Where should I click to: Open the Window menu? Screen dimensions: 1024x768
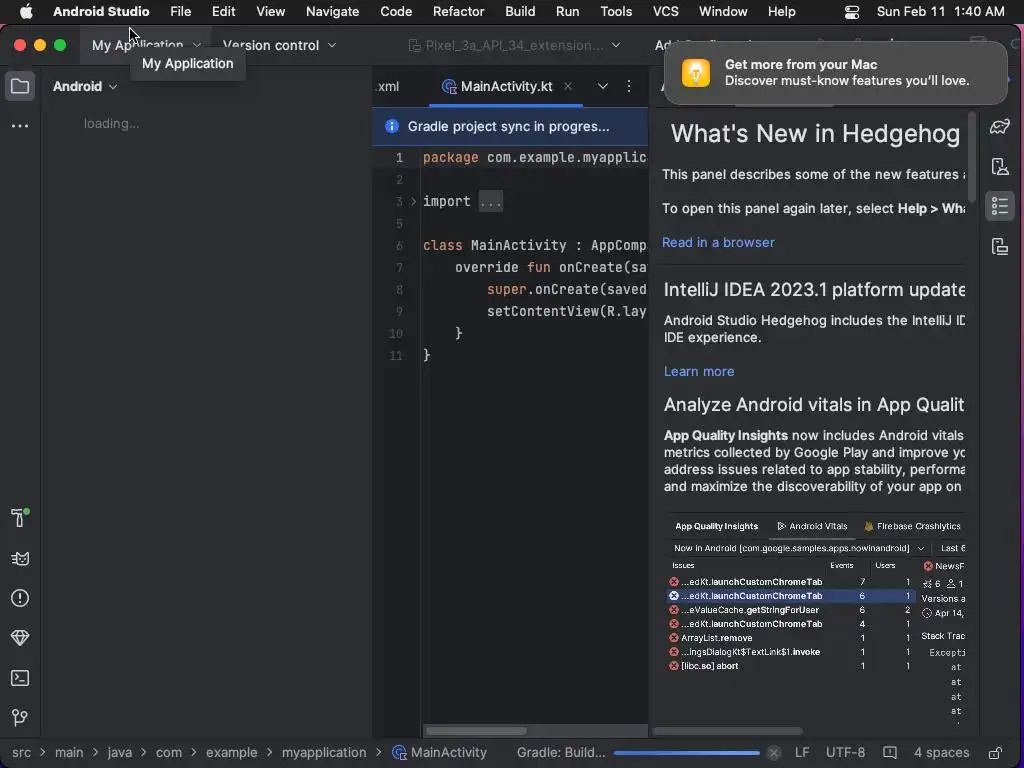[x=723, y=11]
